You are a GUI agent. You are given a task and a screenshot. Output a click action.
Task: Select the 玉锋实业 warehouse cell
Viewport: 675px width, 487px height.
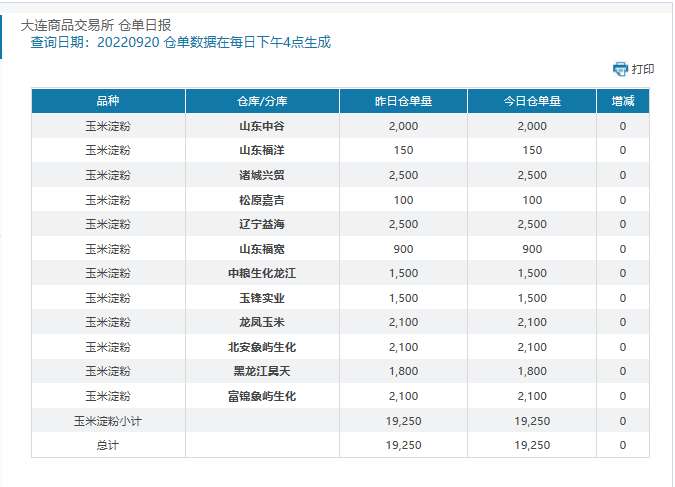click(x=262, y=298)
